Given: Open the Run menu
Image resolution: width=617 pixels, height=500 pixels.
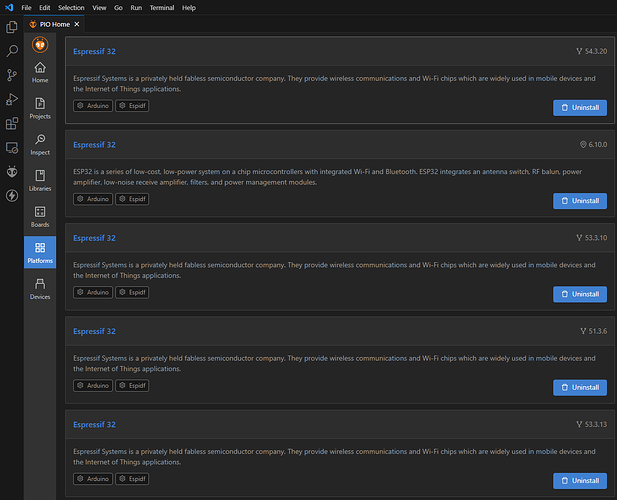Looking at the screenshot, I should tap(136, 7).
